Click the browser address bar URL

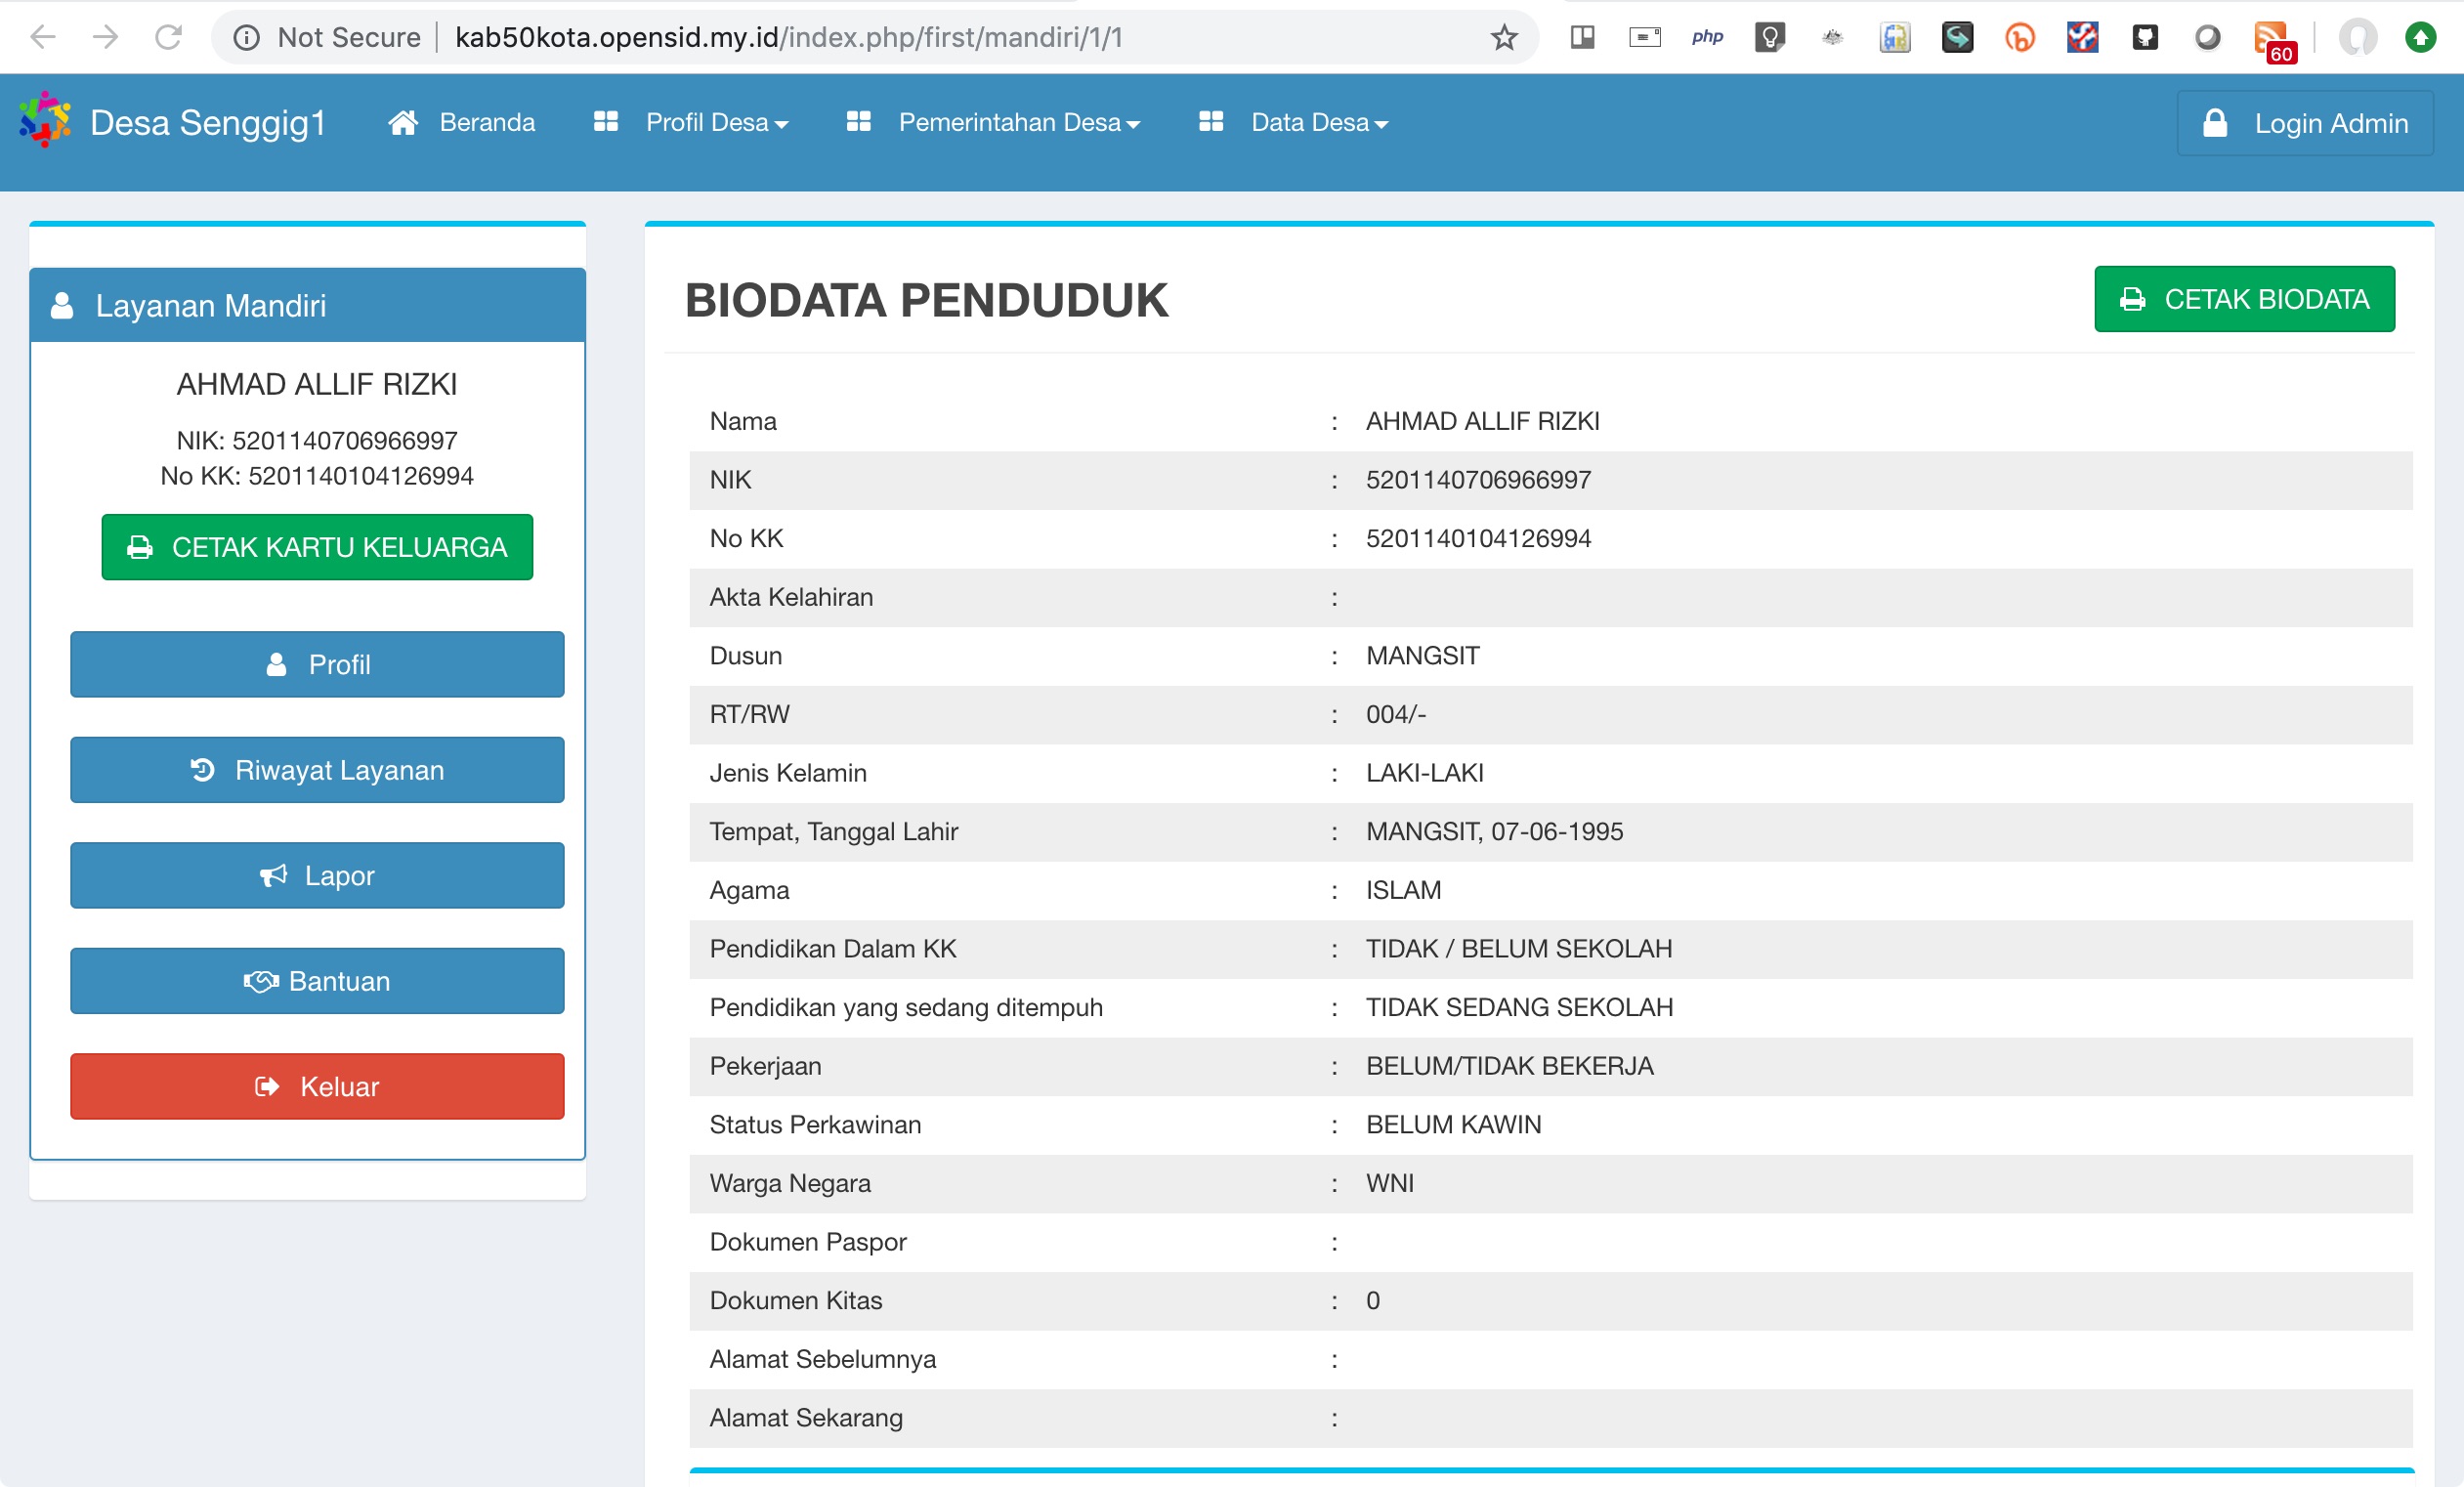pos(789,37)
